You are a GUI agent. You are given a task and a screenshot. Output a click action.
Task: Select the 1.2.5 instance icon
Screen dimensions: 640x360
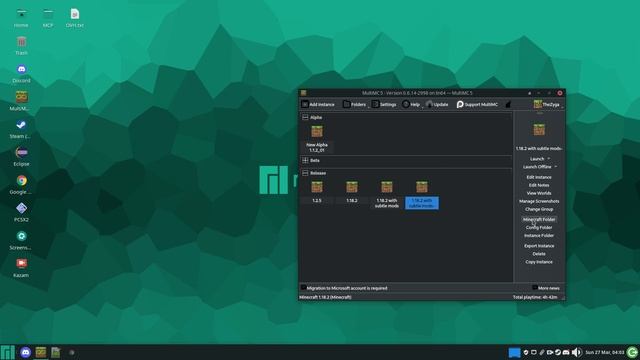tap(317, 187)
